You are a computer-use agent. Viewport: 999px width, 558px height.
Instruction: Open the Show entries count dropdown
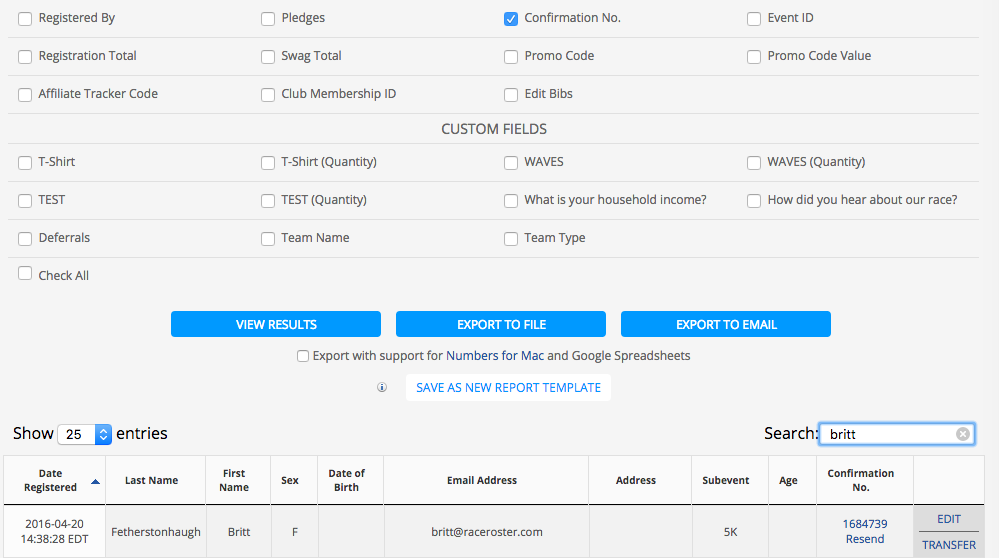[x=85, y=434]
